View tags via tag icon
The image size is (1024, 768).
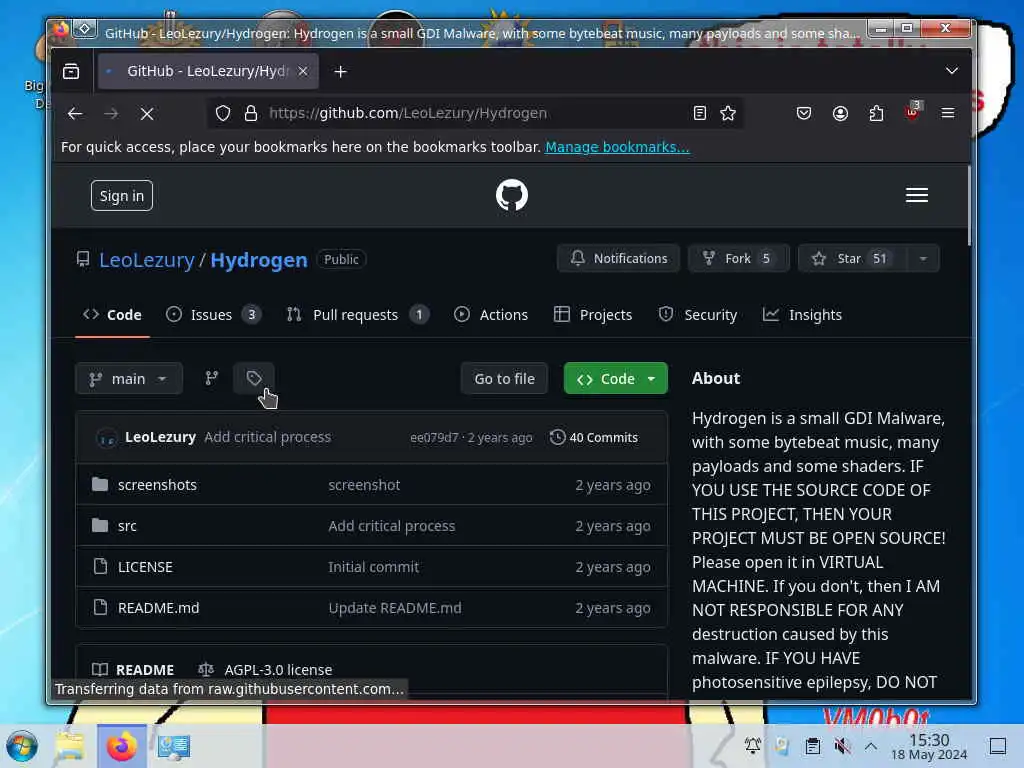coord(254,379)
